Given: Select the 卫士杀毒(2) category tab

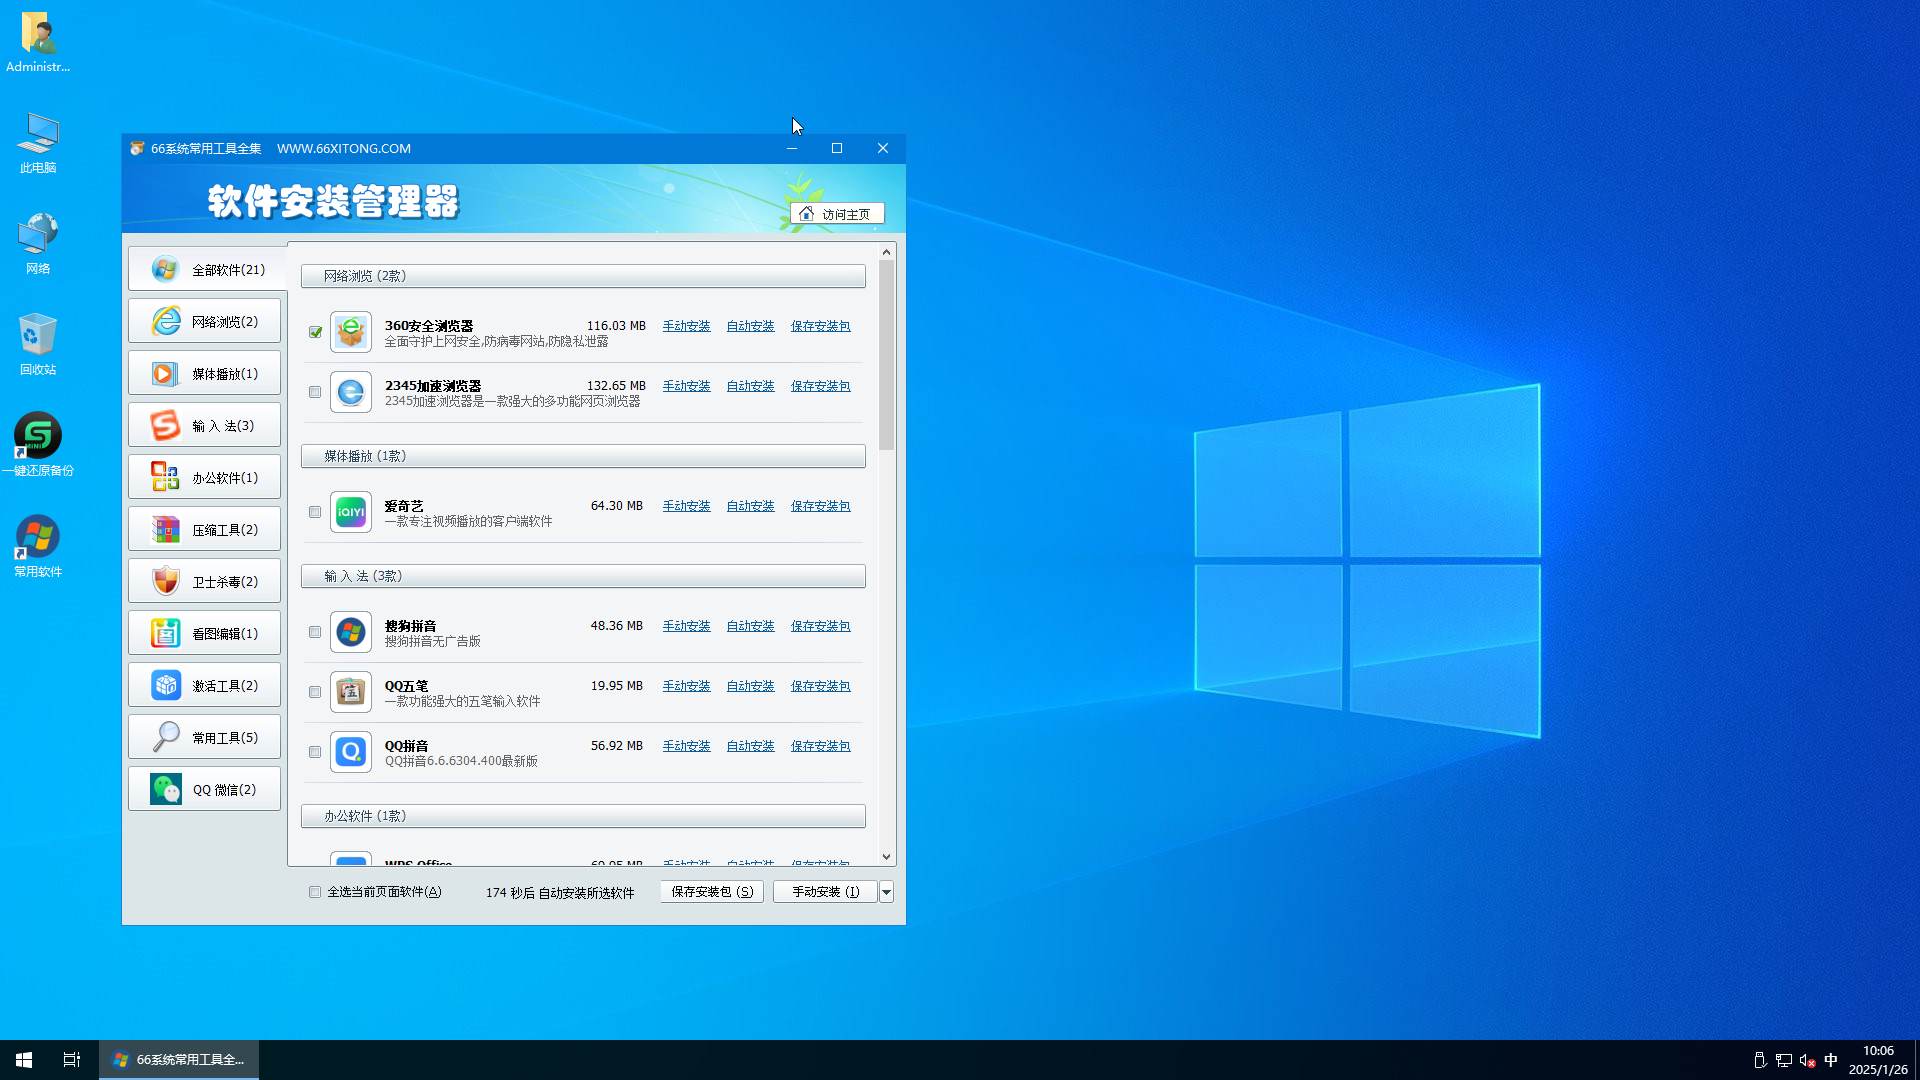Looking at the screenshot, I should [204, 581].
